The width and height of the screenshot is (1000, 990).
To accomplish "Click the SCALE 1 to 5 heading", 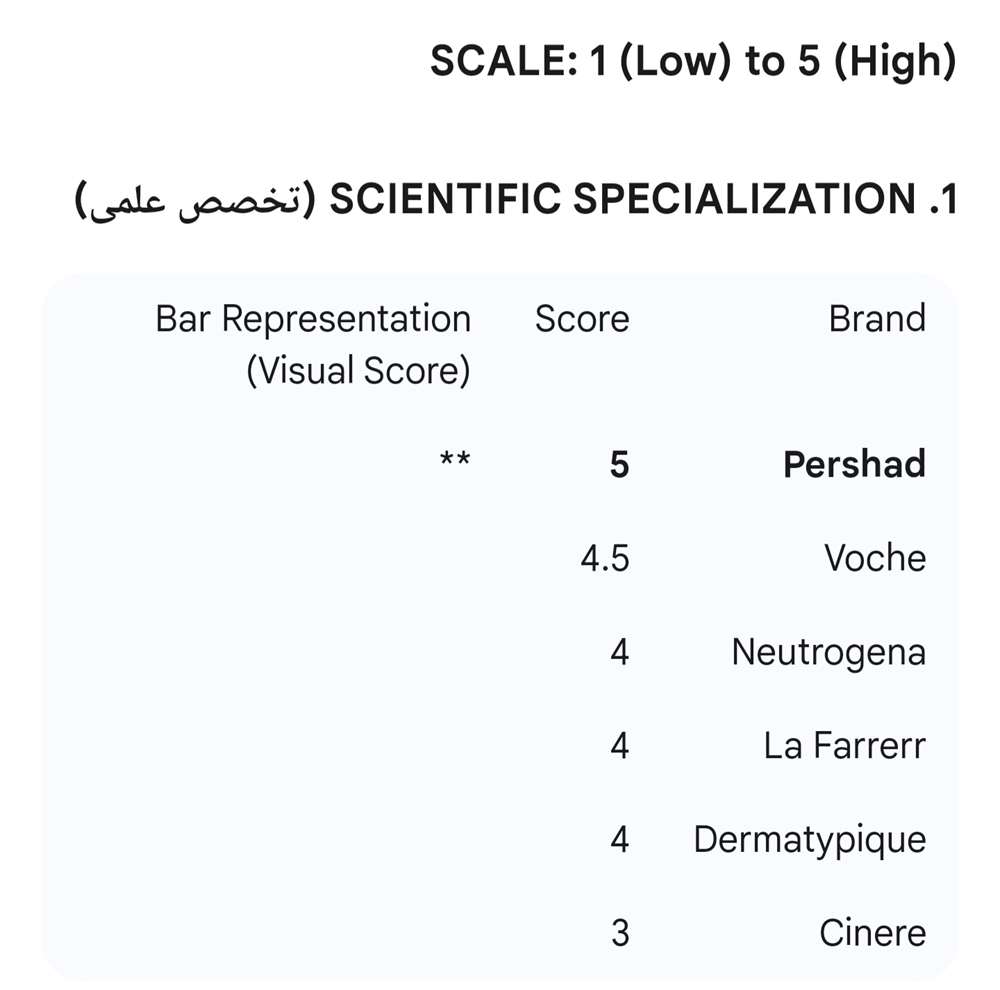I will [x=692, y=62].
